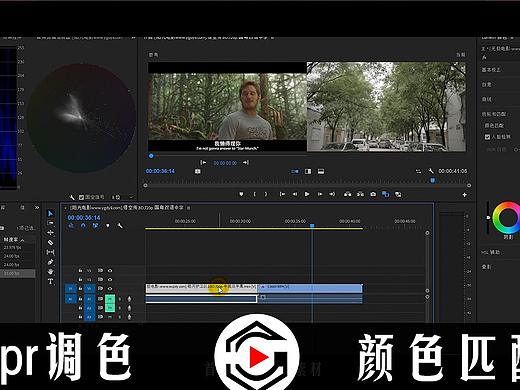Toggle the scopes clamp signal checkbox
Viewport: 520px width, 390px height.
(x=81, y=197)
